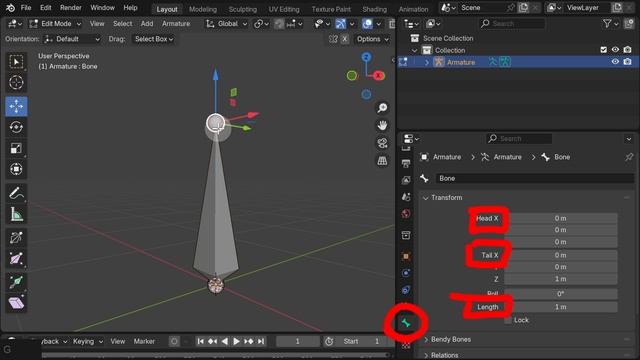Click the pan view hand icon
This screenshot has width=640, height=360.
[x=382, y=125]
